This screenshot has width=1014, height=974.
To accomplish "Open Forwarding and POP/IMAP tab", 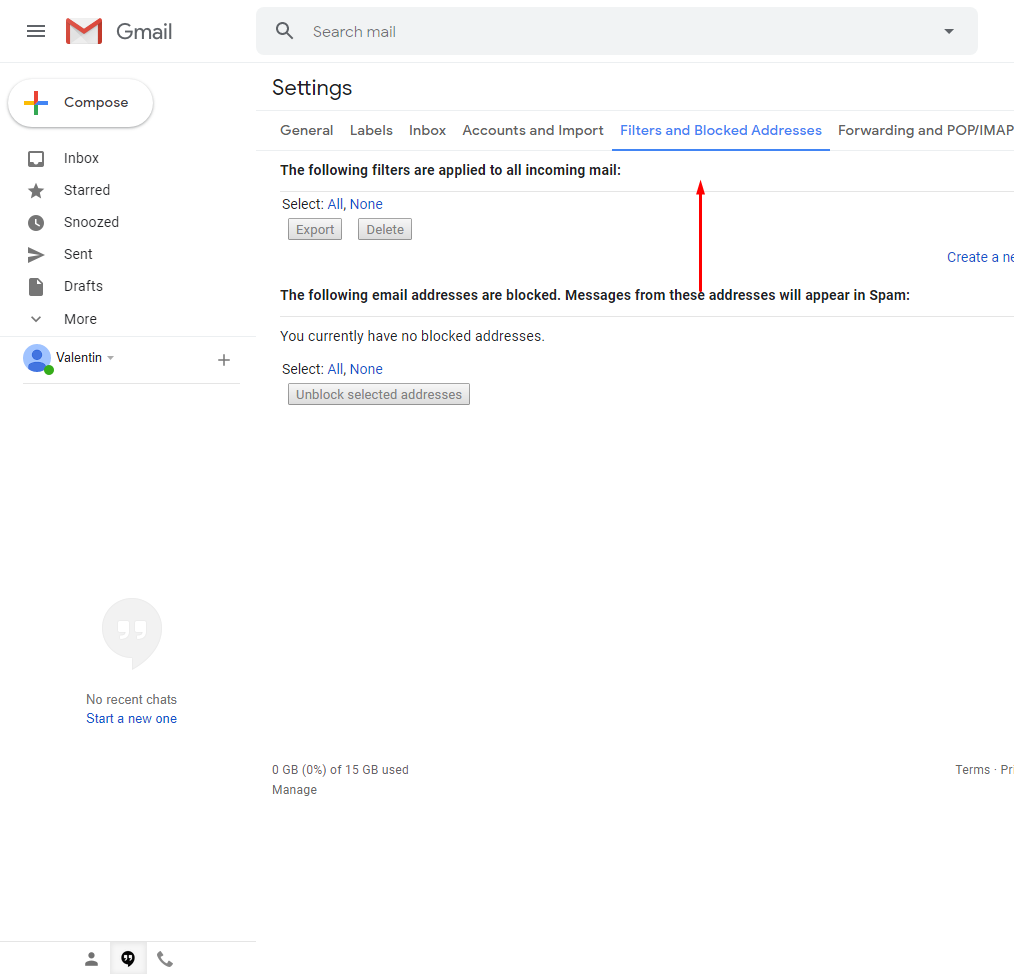I will click(926, 130).
